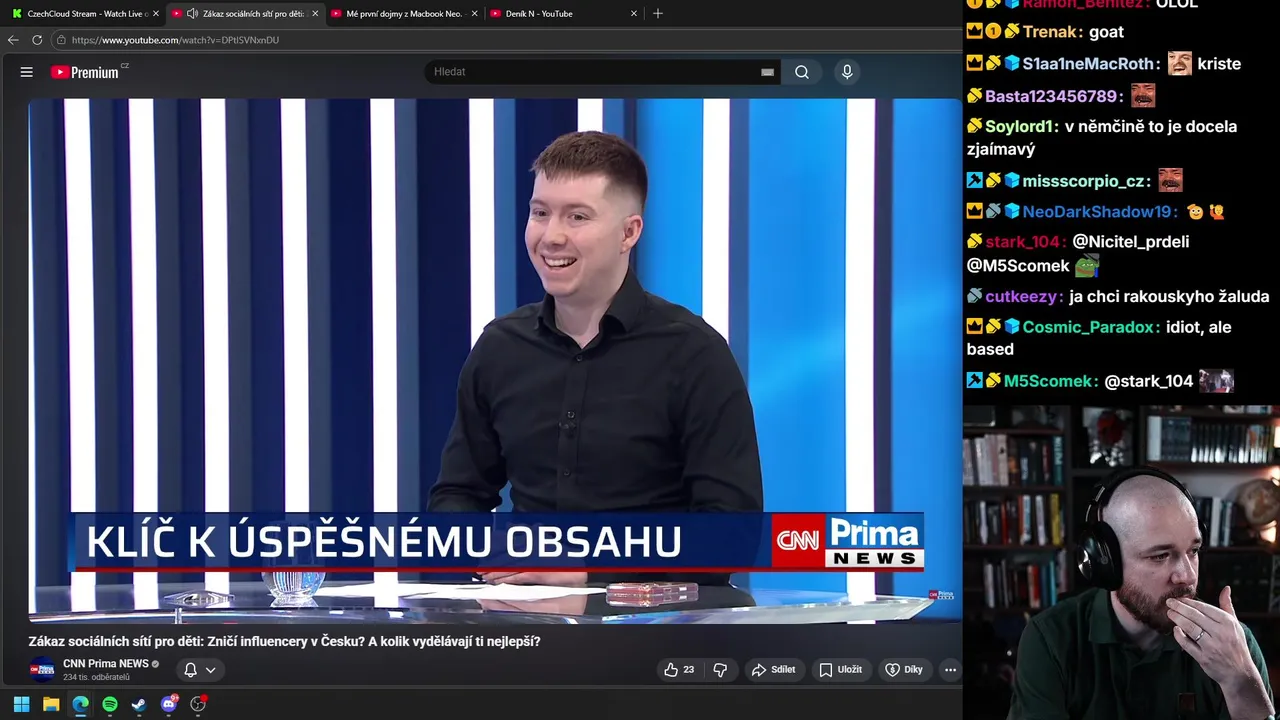Open the Windows Start menu
Image resolution: width=1280 pixels, height=720 pixels.
pyautogui.click(x=21, y=704)
